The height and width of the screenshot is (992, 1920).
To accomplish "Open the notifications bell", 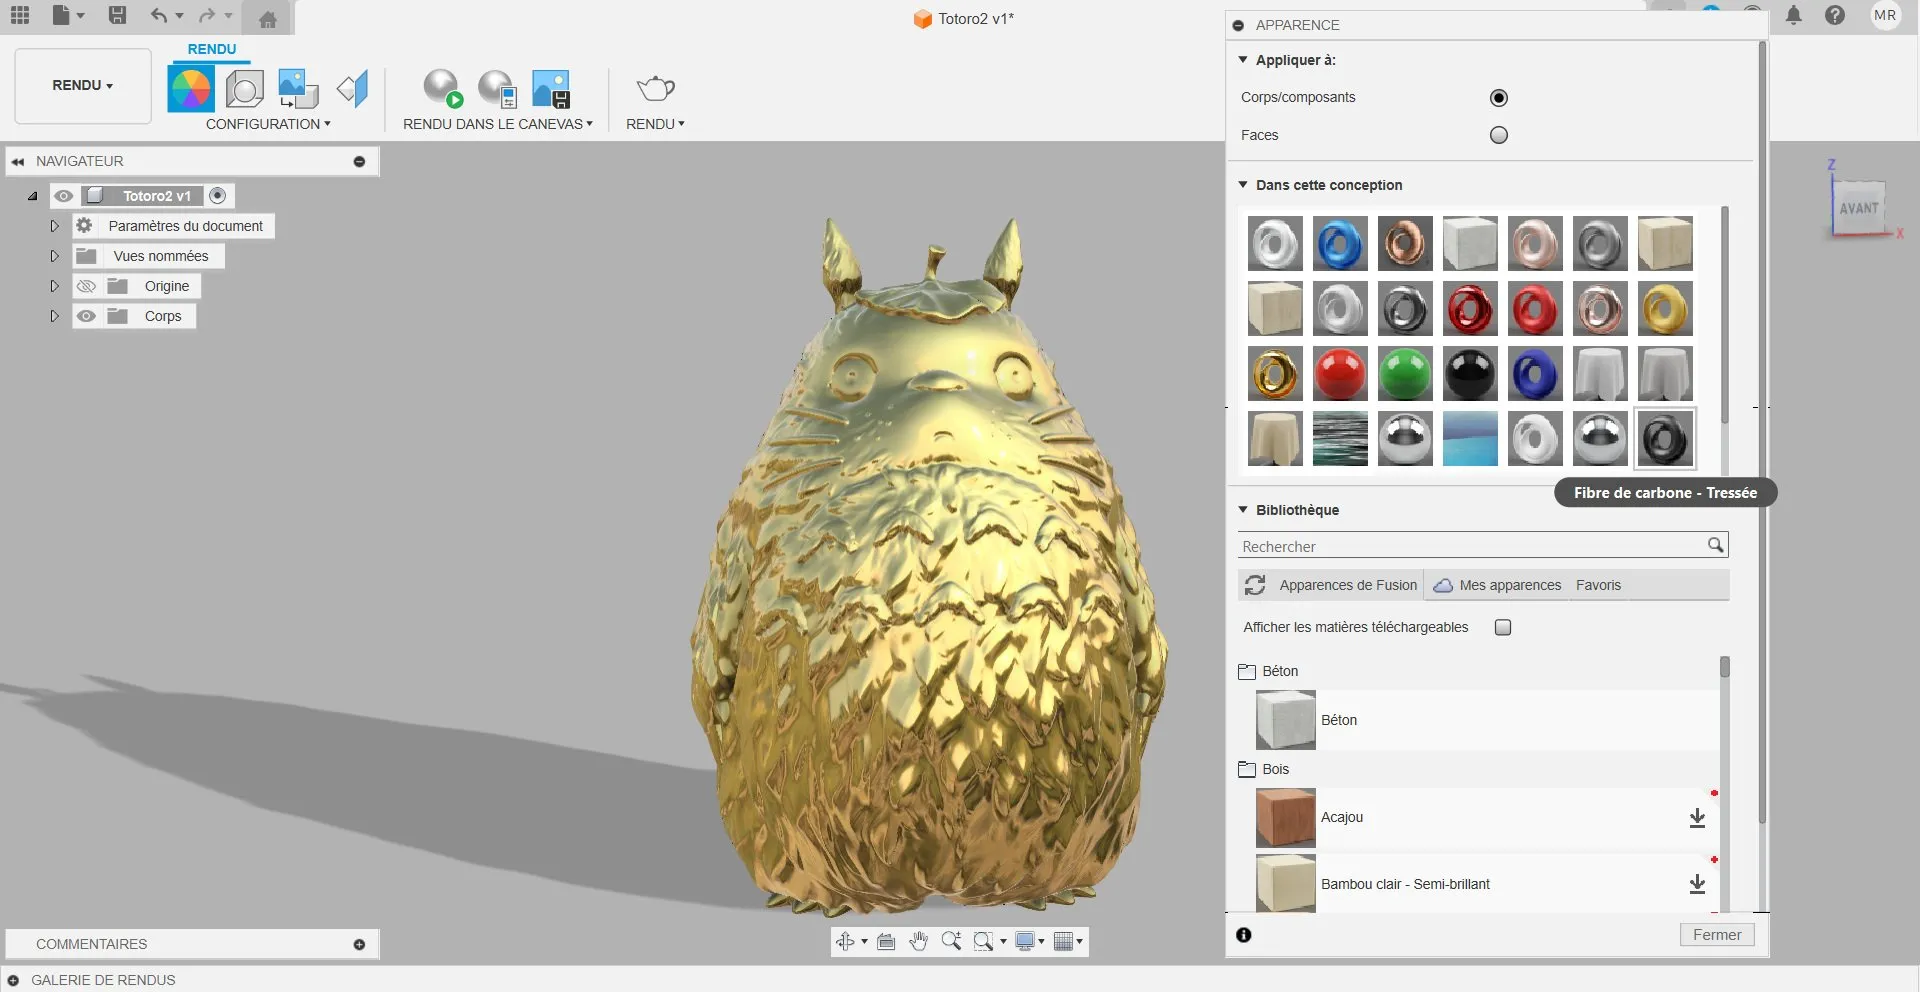I will pos(1794,15).
